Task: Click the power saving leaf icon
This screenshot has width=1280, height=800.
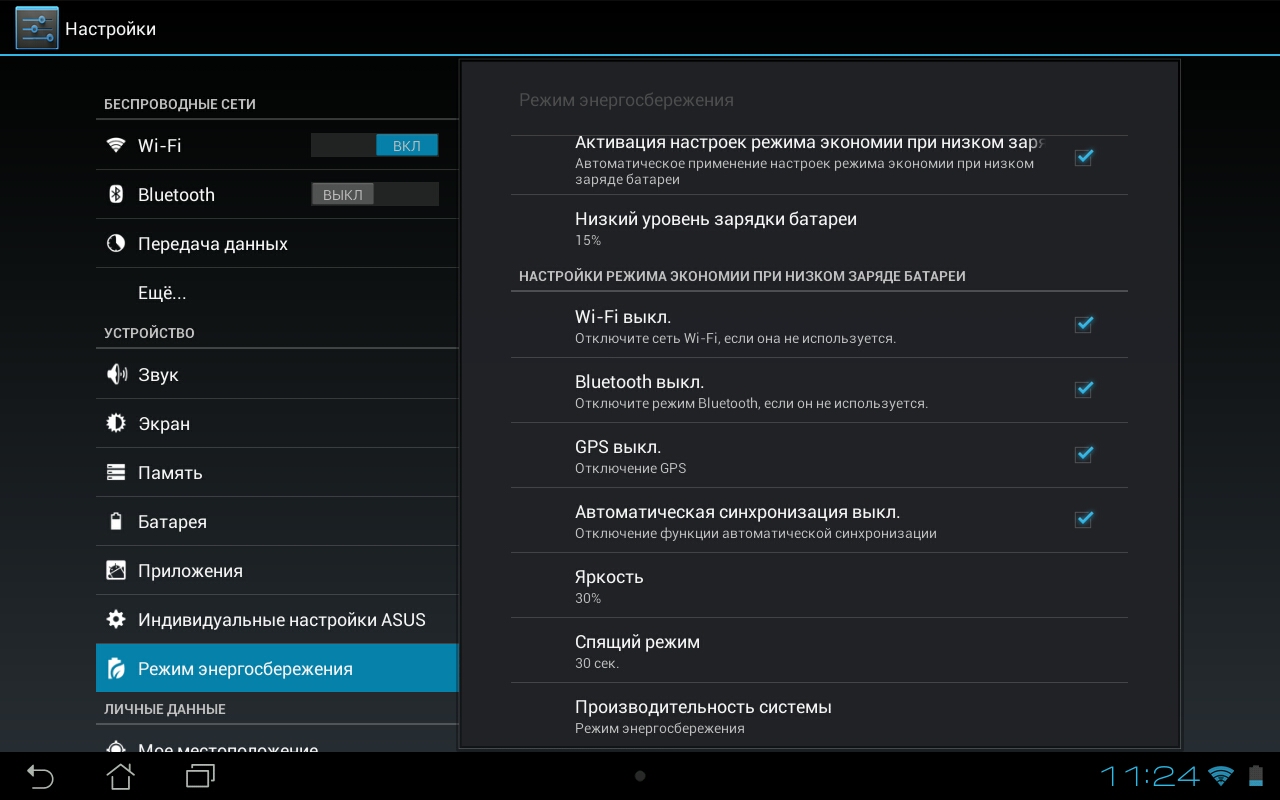Action: [116, 668]
